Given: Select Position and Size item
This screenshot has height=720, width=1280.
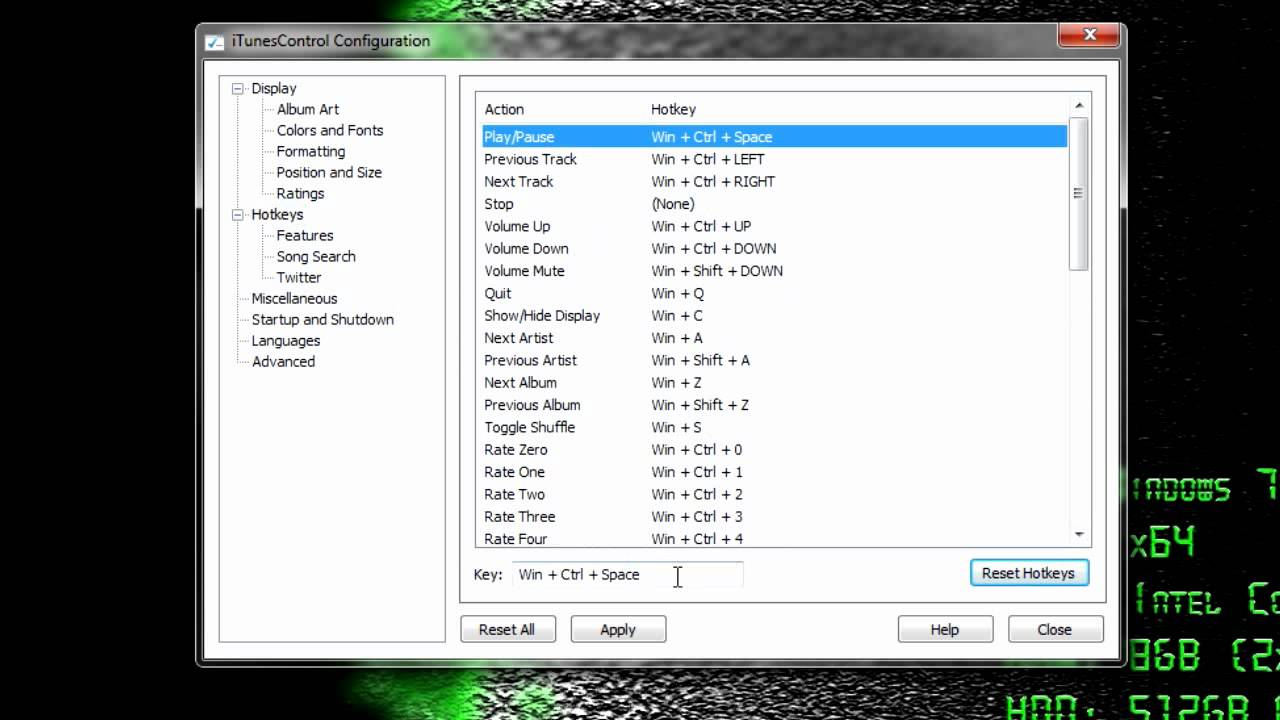Looking at the screenshot, I should [x=329, y=172].
